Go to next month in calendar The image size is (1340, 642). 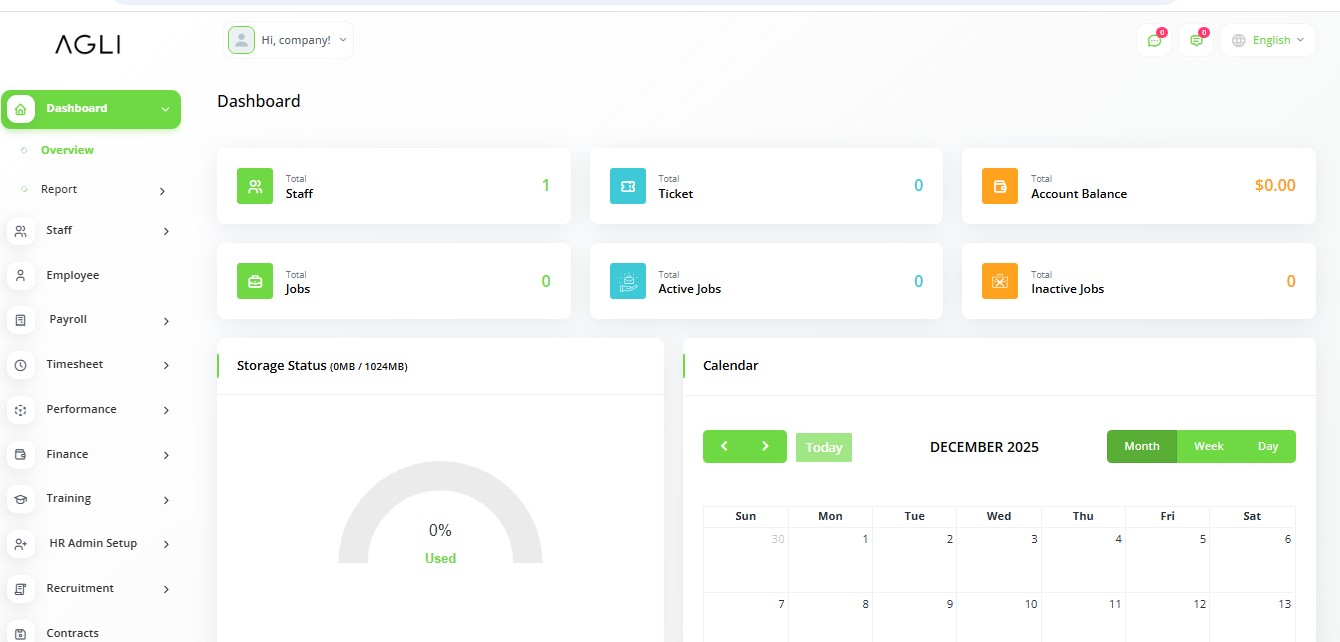click(765, 446)
